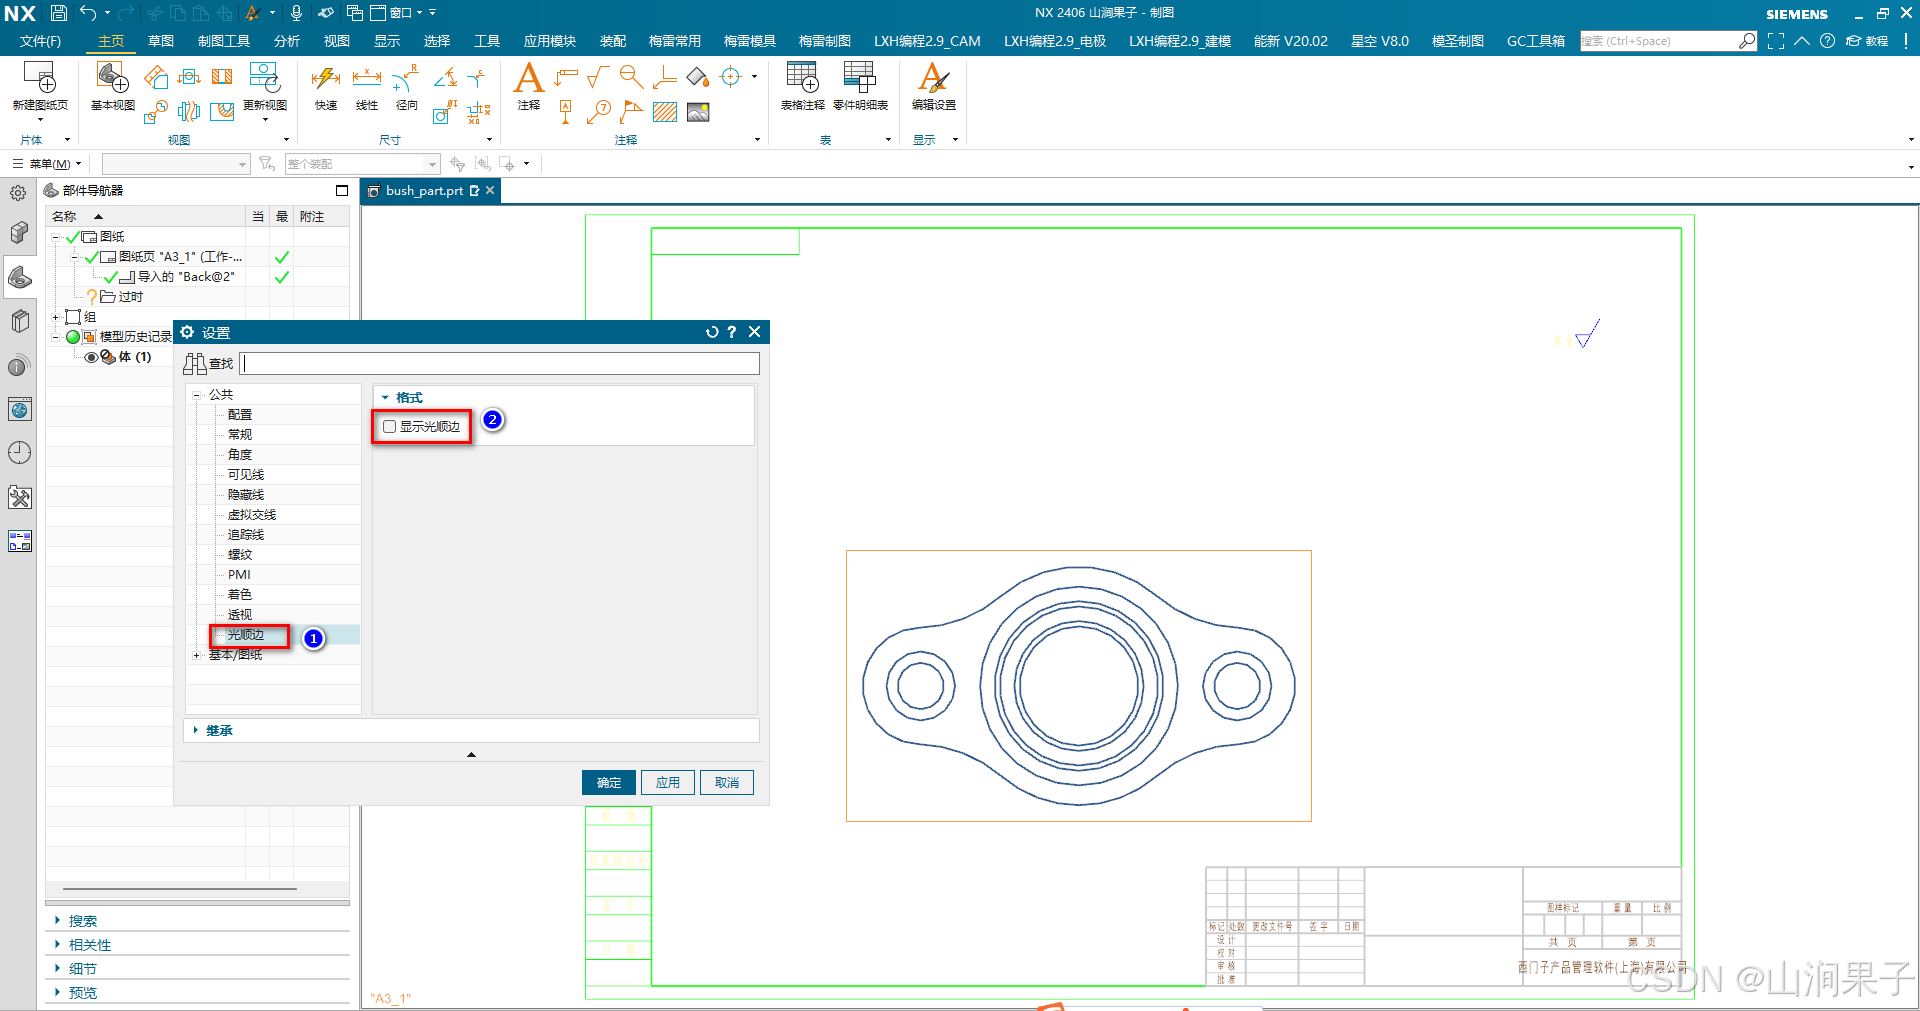Image resolution: width=1920 pixels, height=1011 pixels.
Task: Switch to the 制图工具 ribbon tab
Action: (x=224, y=41)
